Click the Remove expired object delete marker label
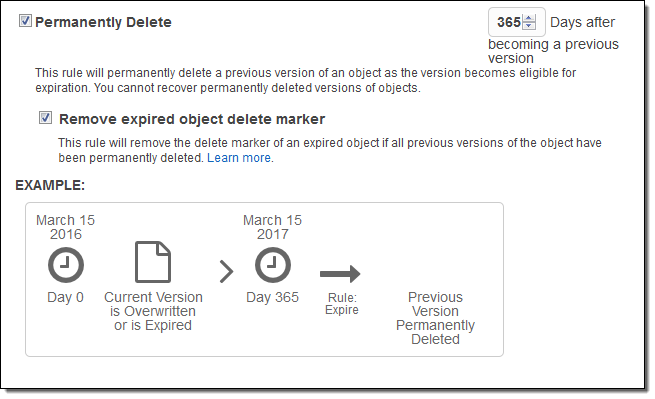This screenshot has height=399, width=655. (192, 119)
